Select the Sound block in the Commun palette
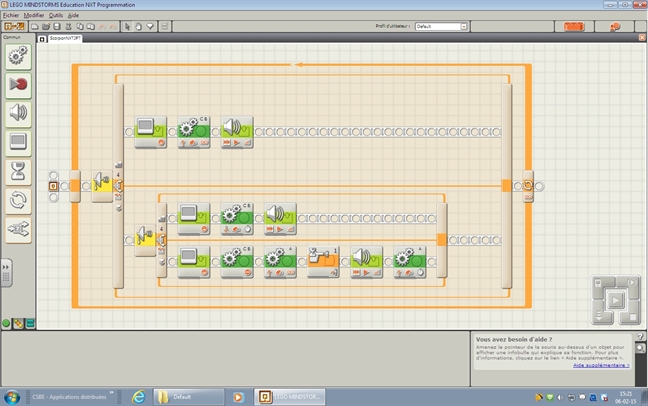Screen dimensions: 648x406 [18, 113]
